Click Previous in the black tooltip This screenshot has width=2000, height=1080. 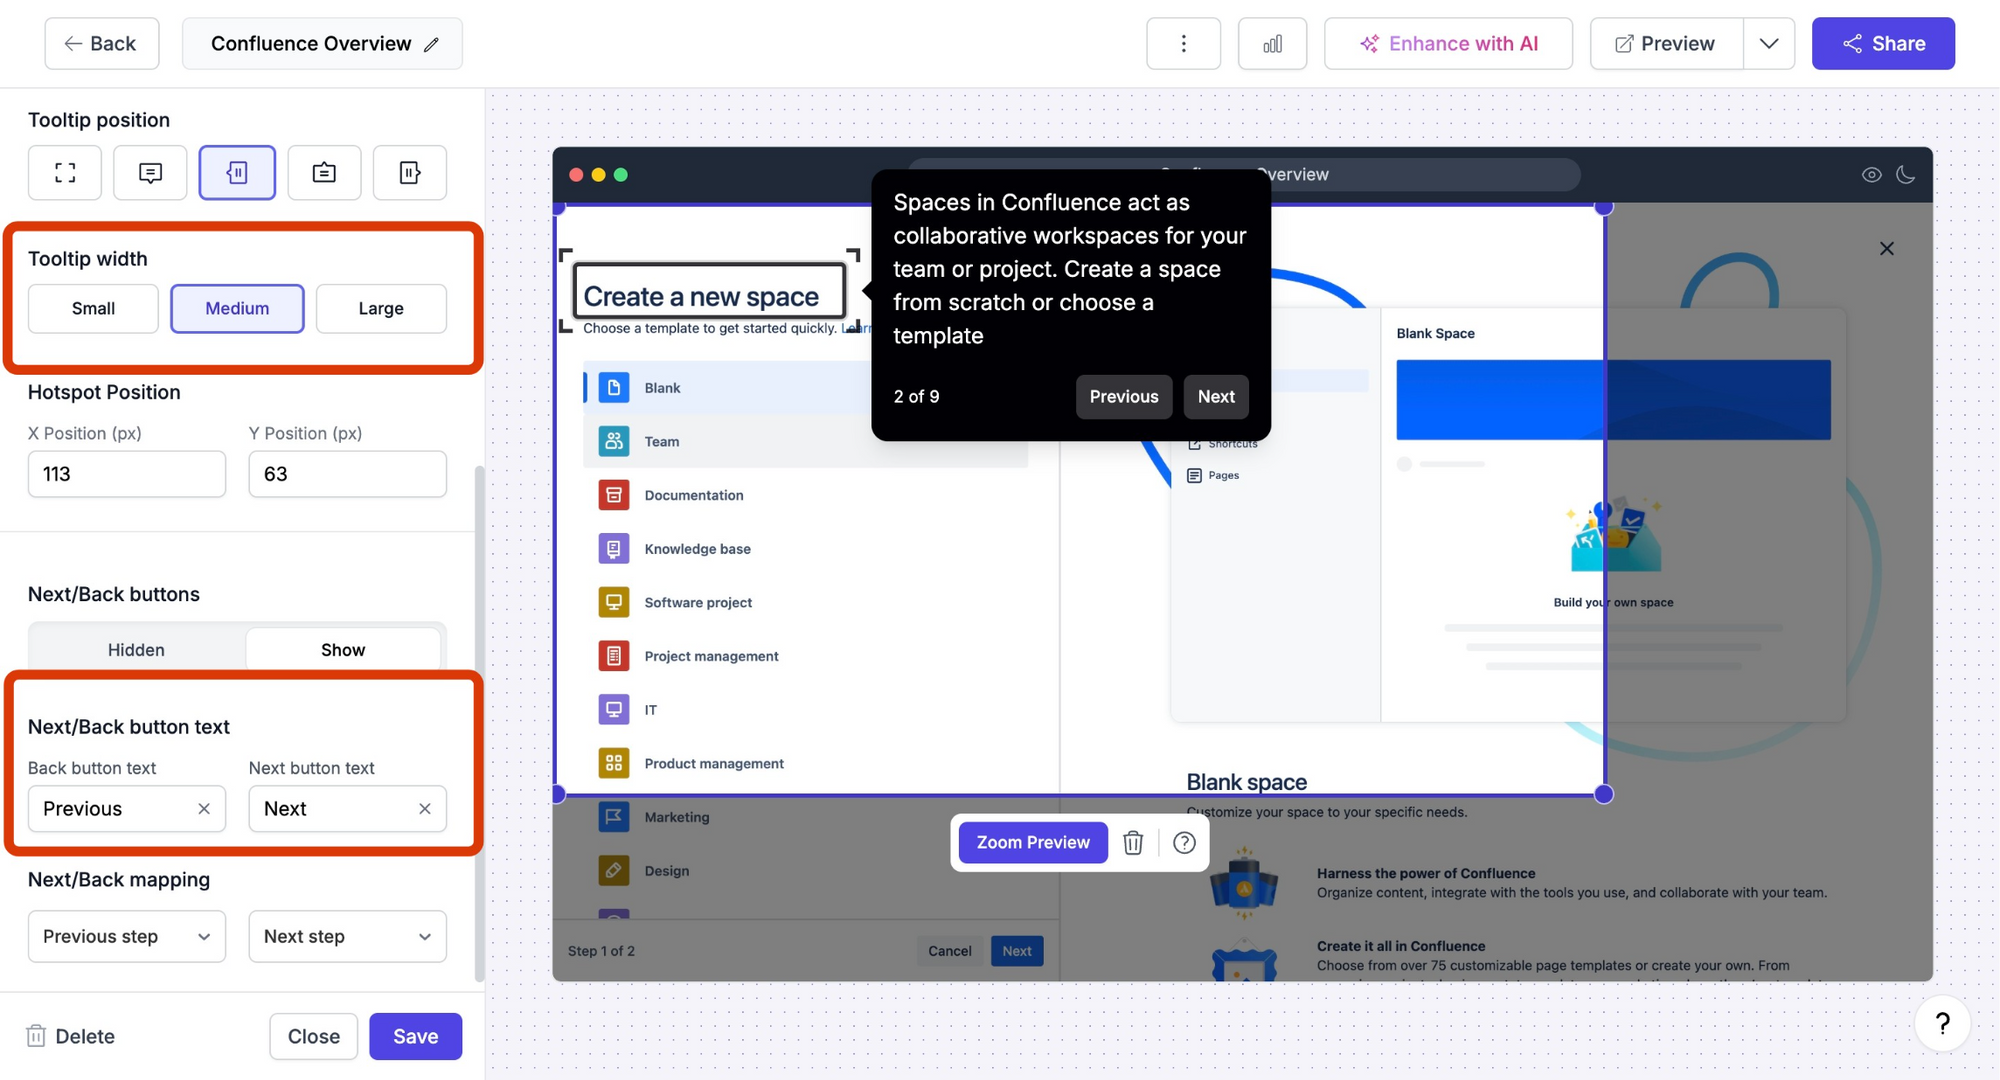click(x=1124, y=396)
